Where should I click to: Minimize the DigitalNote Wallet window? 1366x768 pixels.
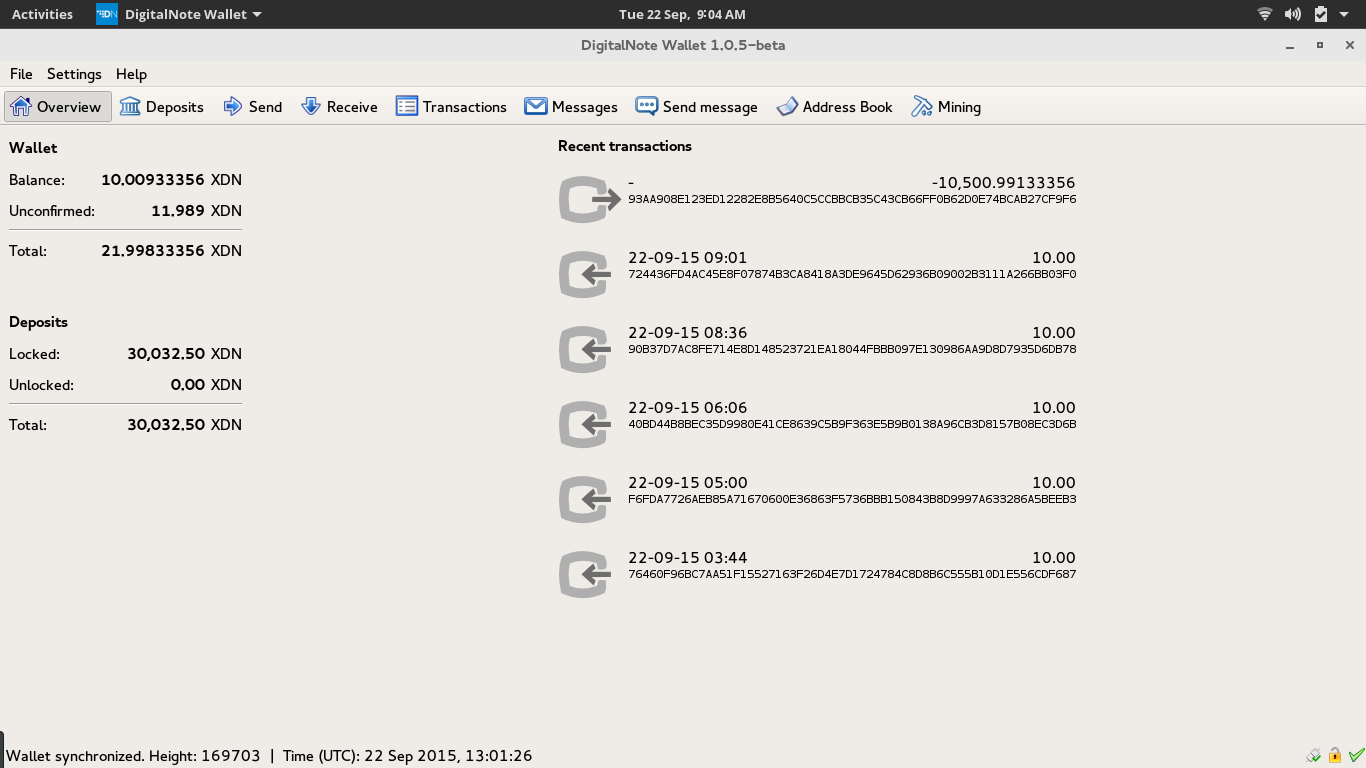click(1291, 45)
